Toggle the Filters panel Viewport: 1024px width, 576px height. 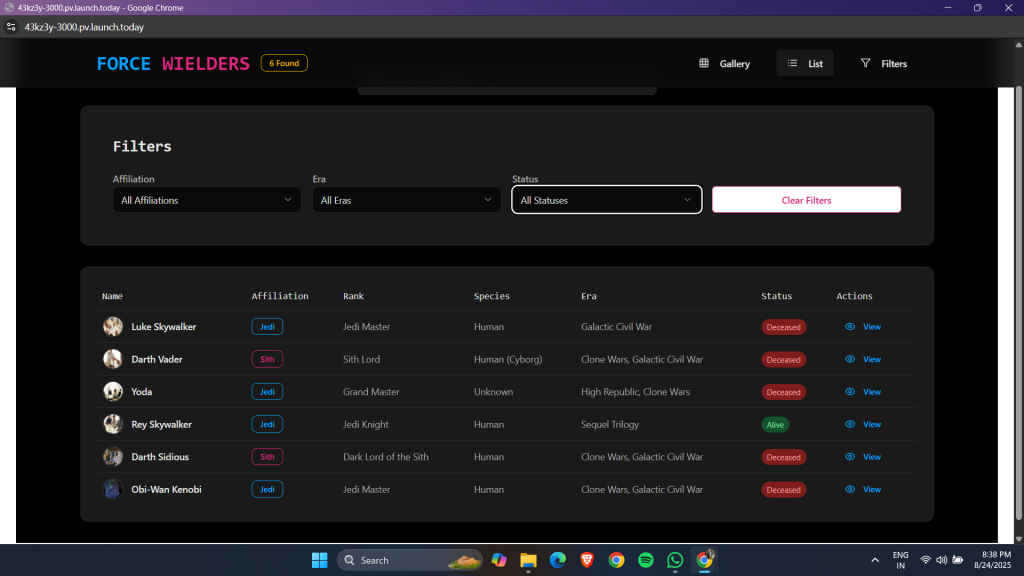click(x=883, y=64)
